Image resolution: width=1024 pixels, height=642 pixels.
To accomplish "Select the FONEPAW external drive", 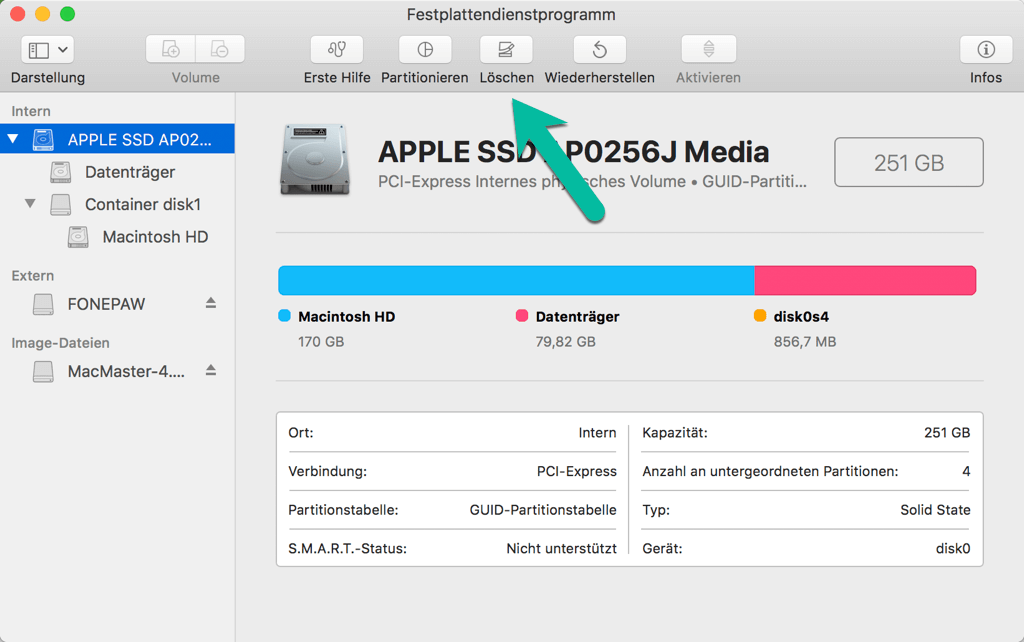I will point(106,304).
